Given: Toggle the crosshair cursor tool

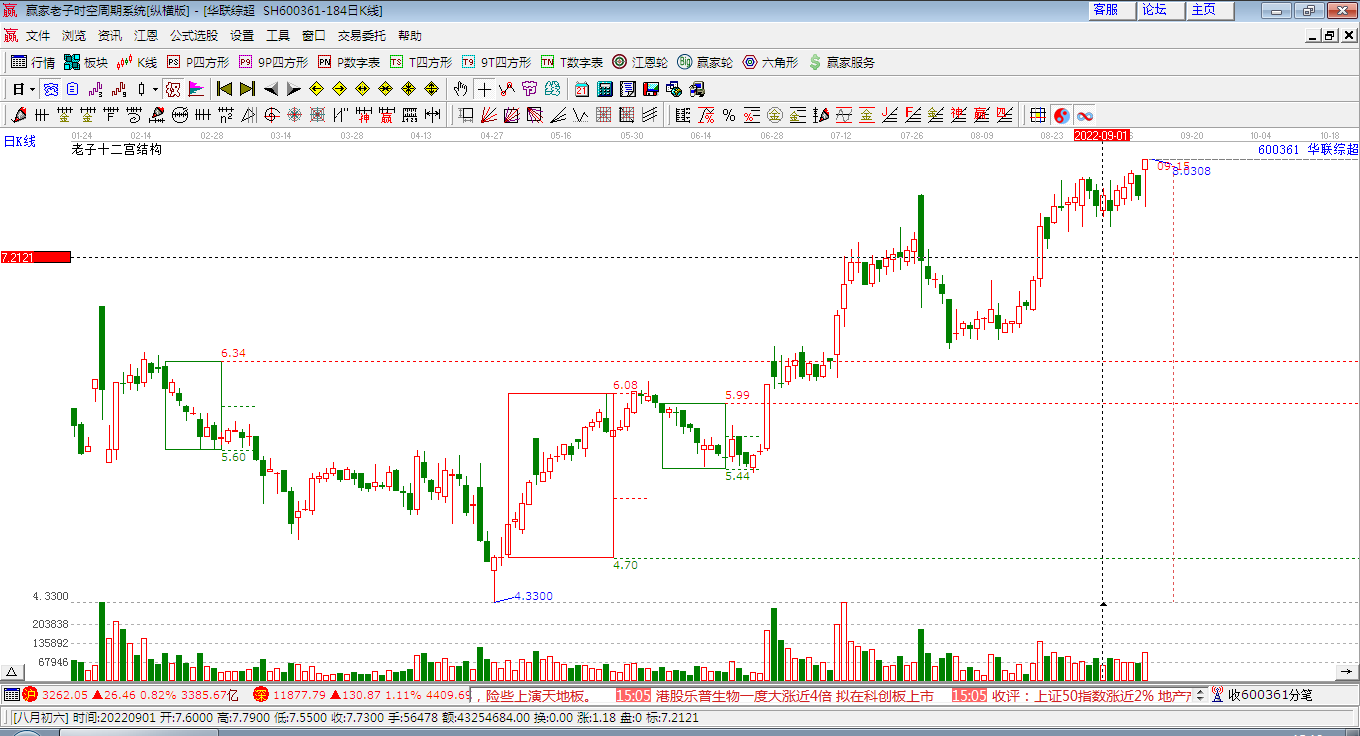Looking at the screenshot, I should [x=484, y=89].
